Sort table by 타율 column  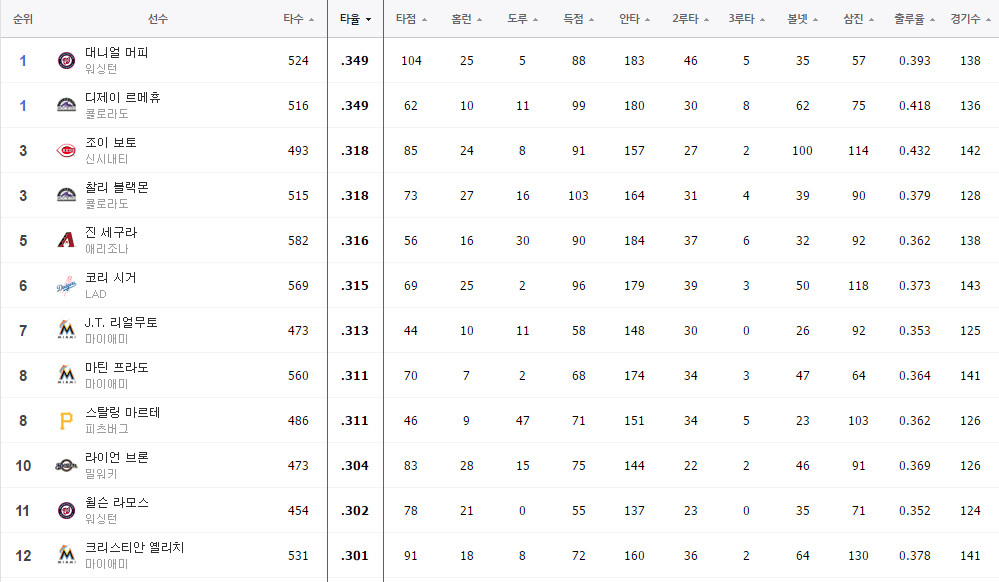pyautogui.click(x=355, y=19)
